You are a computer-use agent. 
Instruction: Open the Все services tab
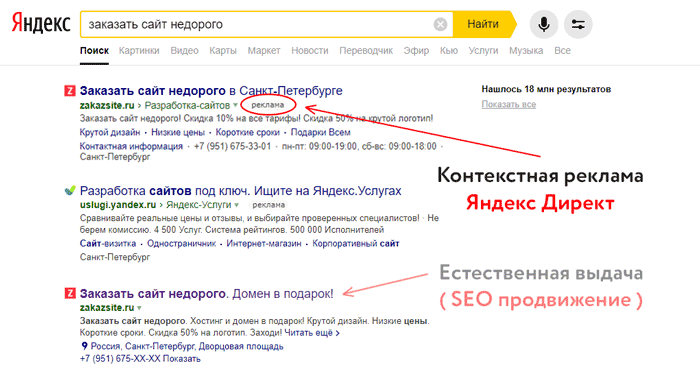tap(562, 50)
